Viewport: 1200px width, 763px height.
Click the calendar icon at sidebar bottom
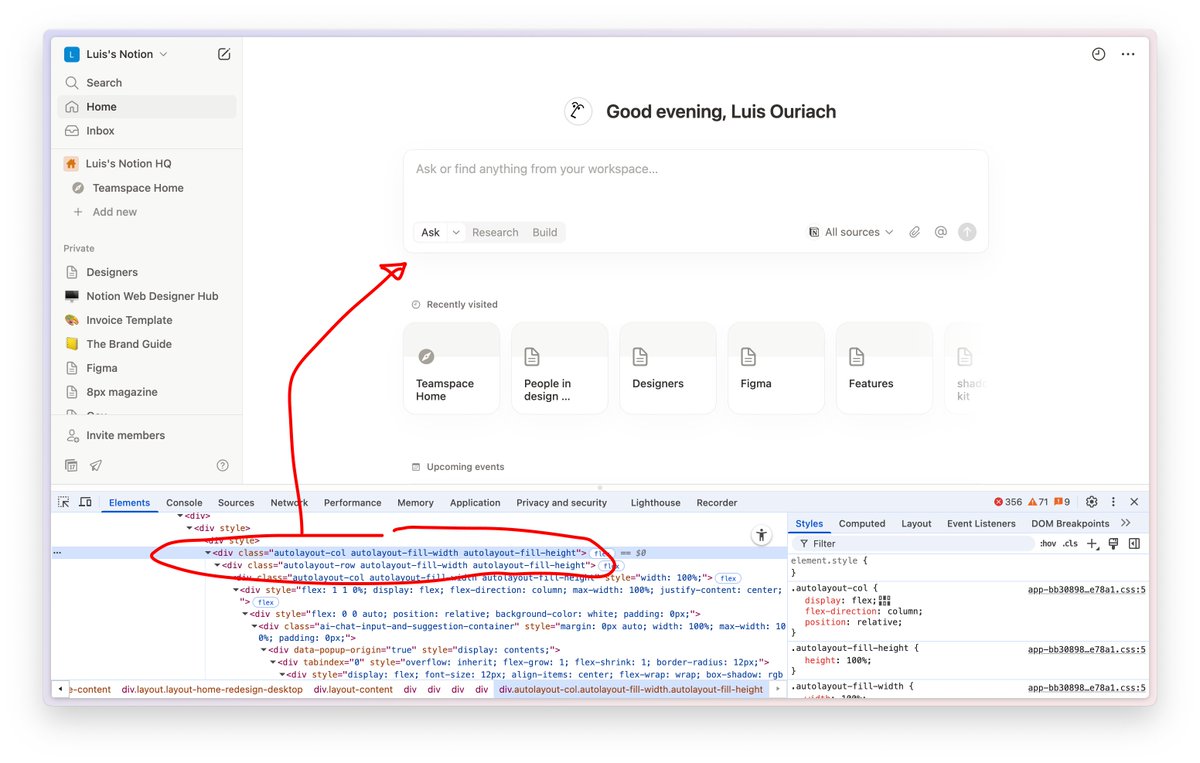[71, 465]
